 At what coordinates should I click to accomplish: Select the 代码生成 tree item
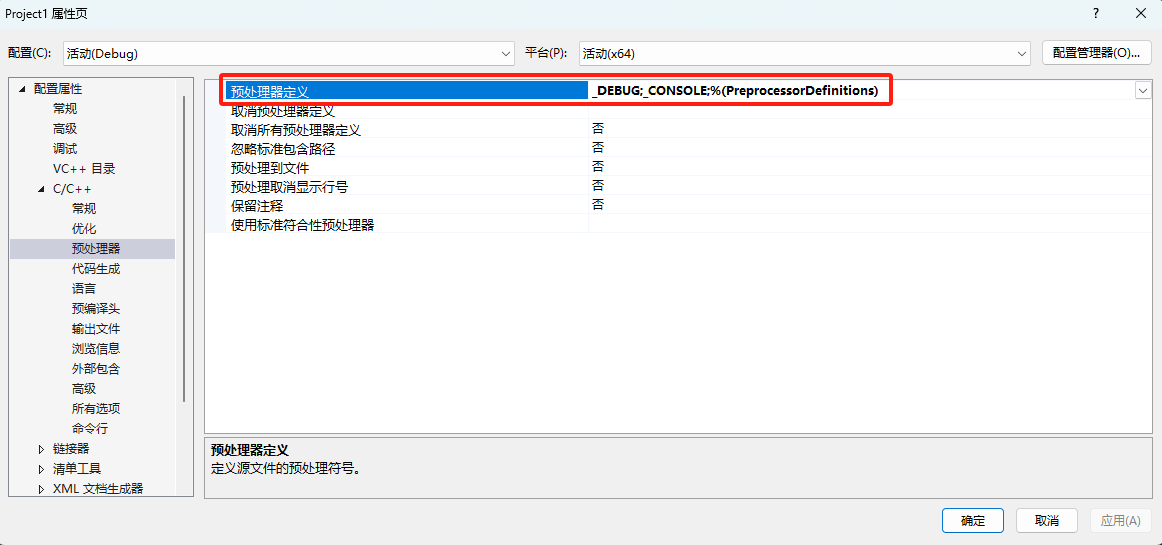pos(96,269)
